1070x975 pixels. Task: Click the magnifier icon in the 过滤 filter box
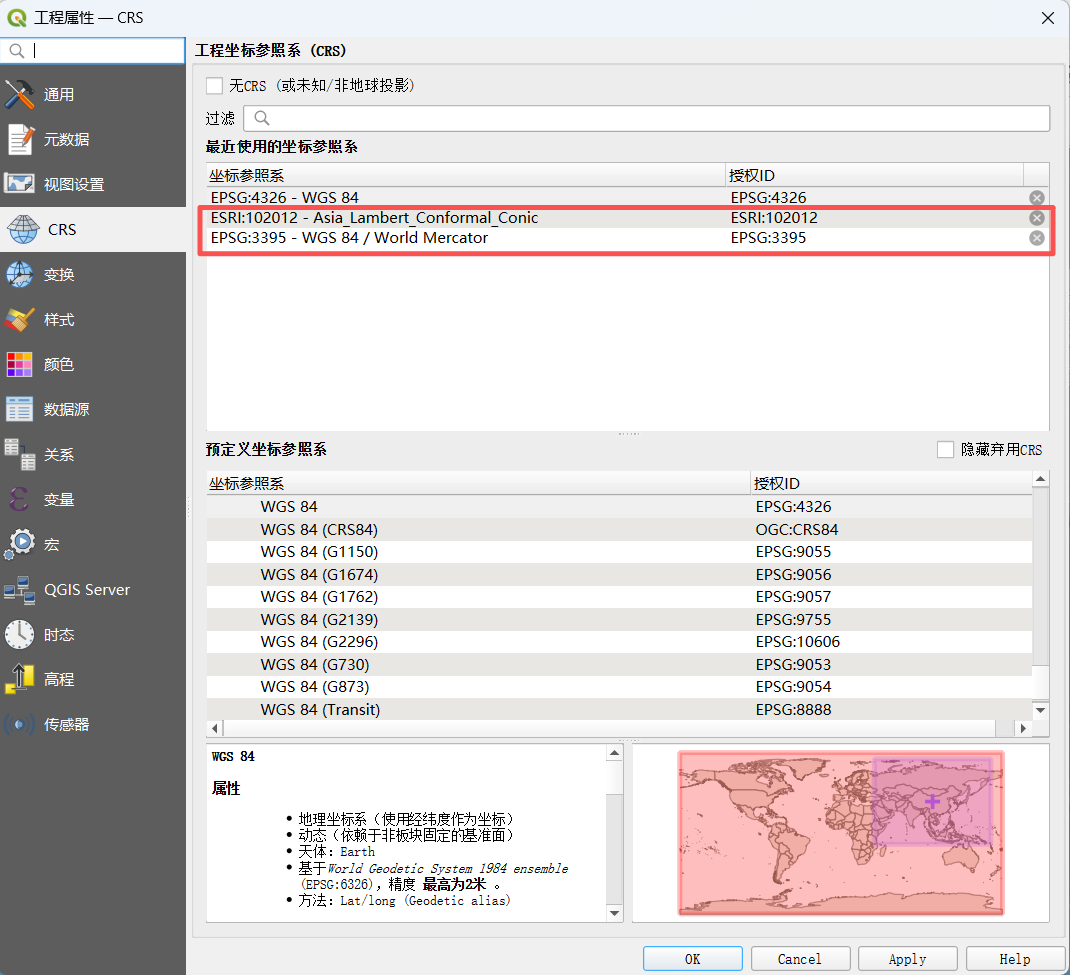click(x=261, y=118)
